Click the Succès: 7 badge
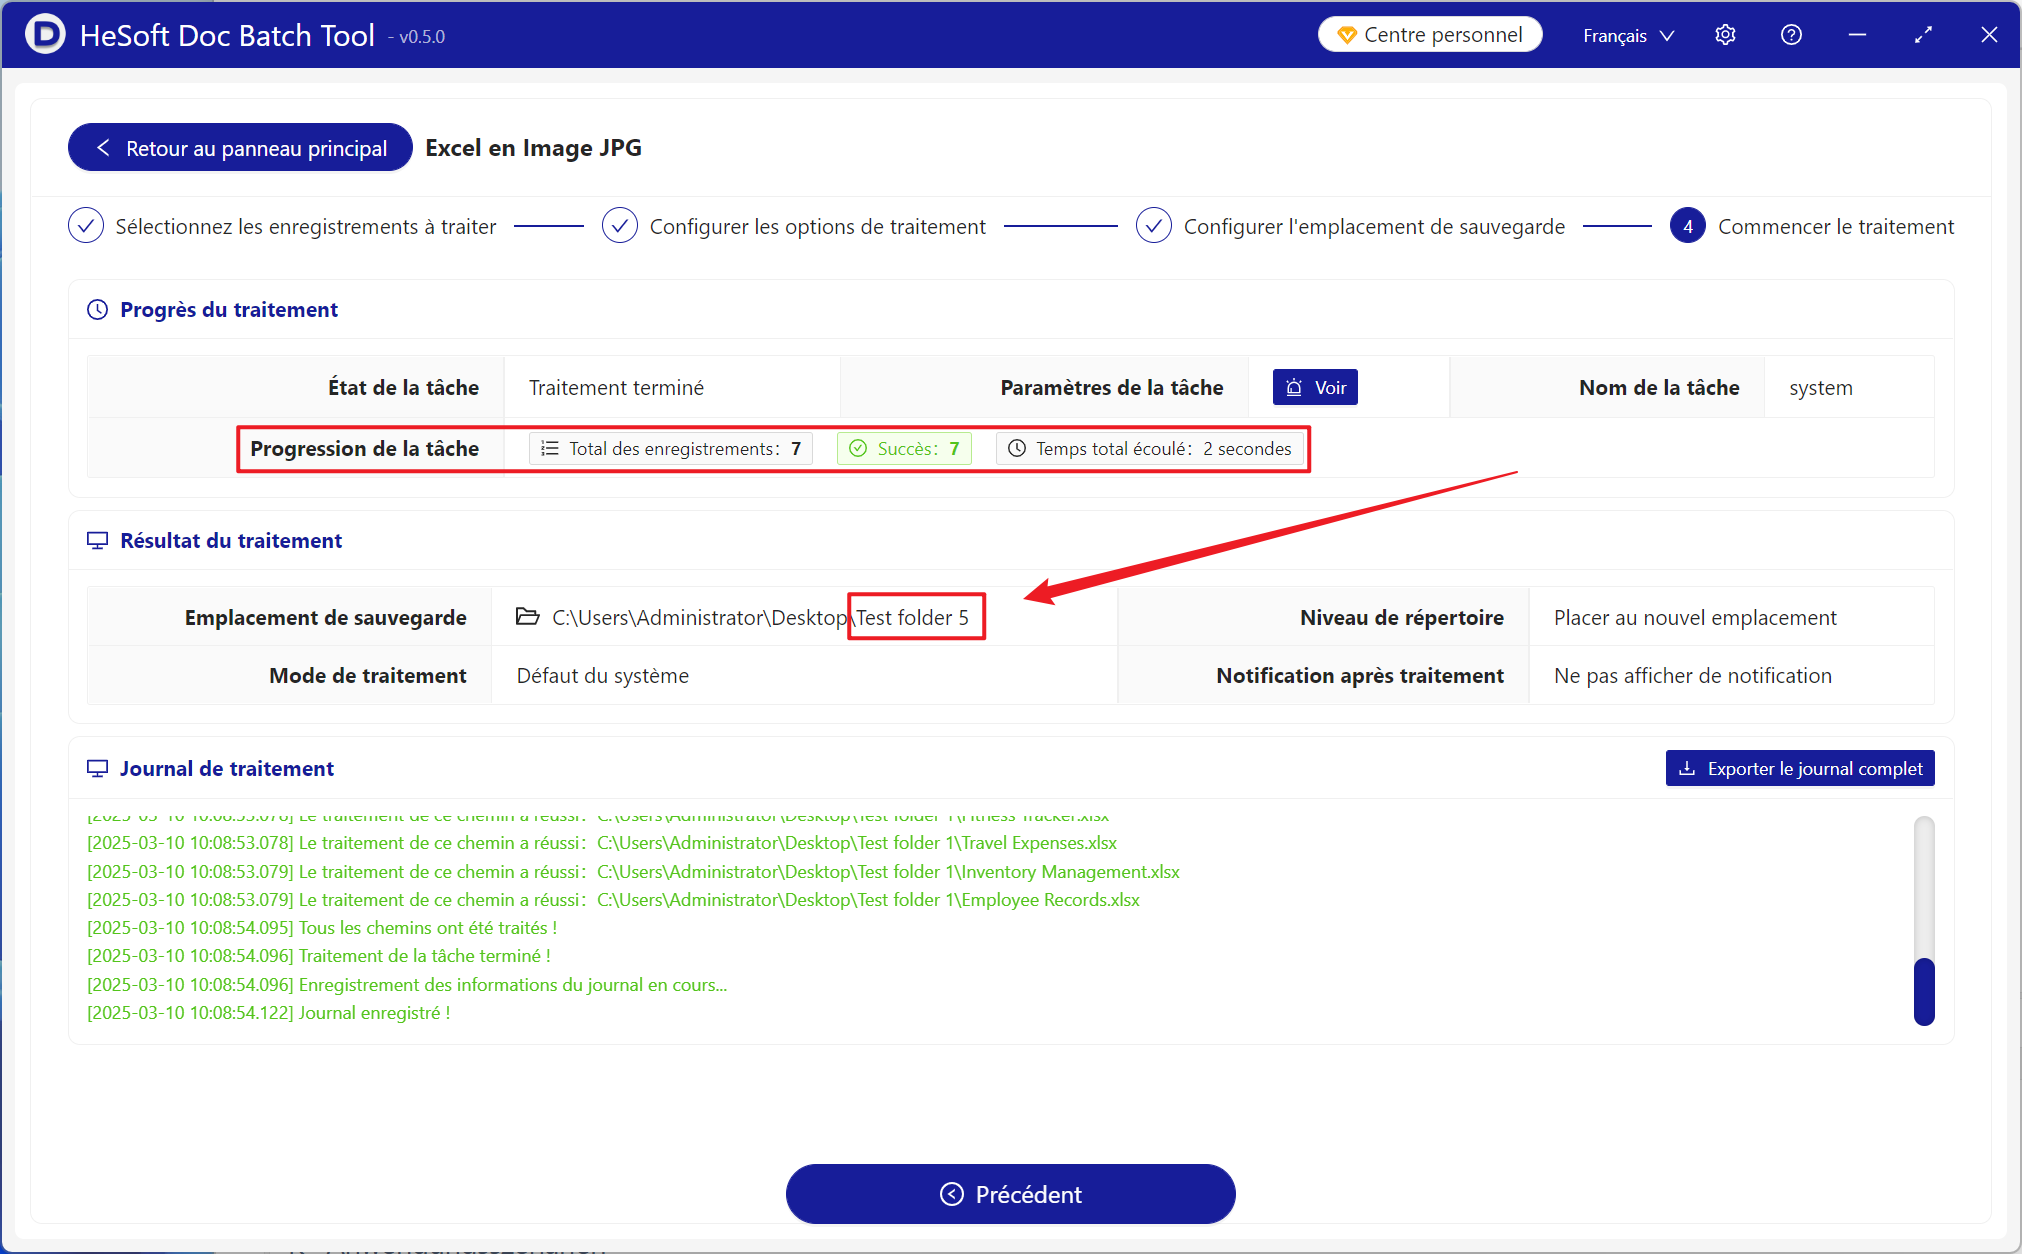The width and height of the screenshot is (2022, 1254). 904,448
